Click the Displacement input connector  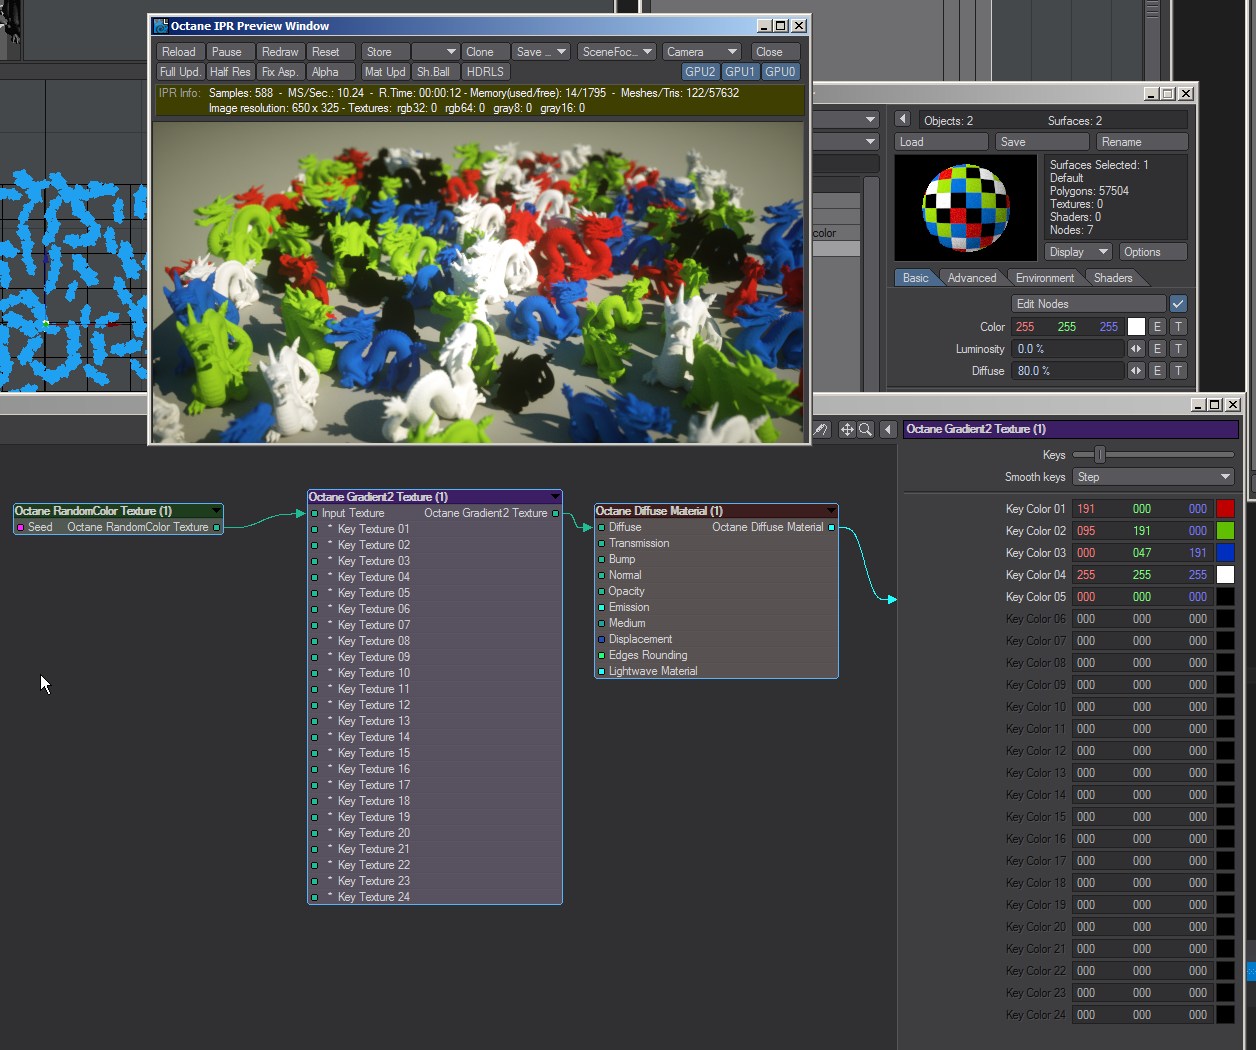[x=601, y=639]
